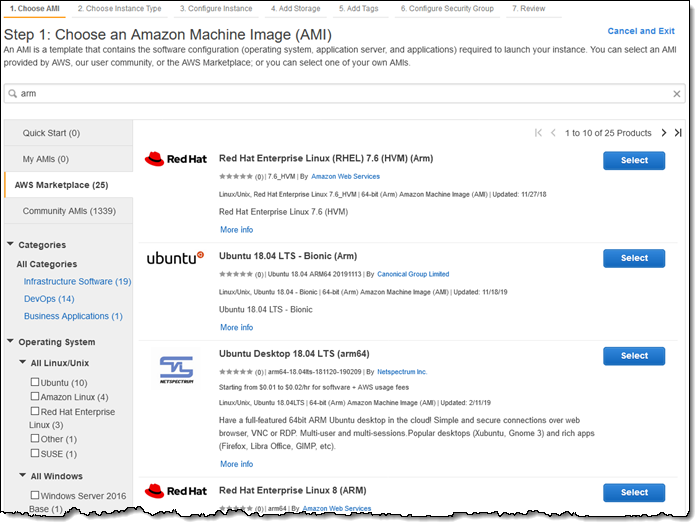Image resolution: width=700 pixels, height=527 pixels.
Task: Go to previous results page arrow
Action: 555,133
